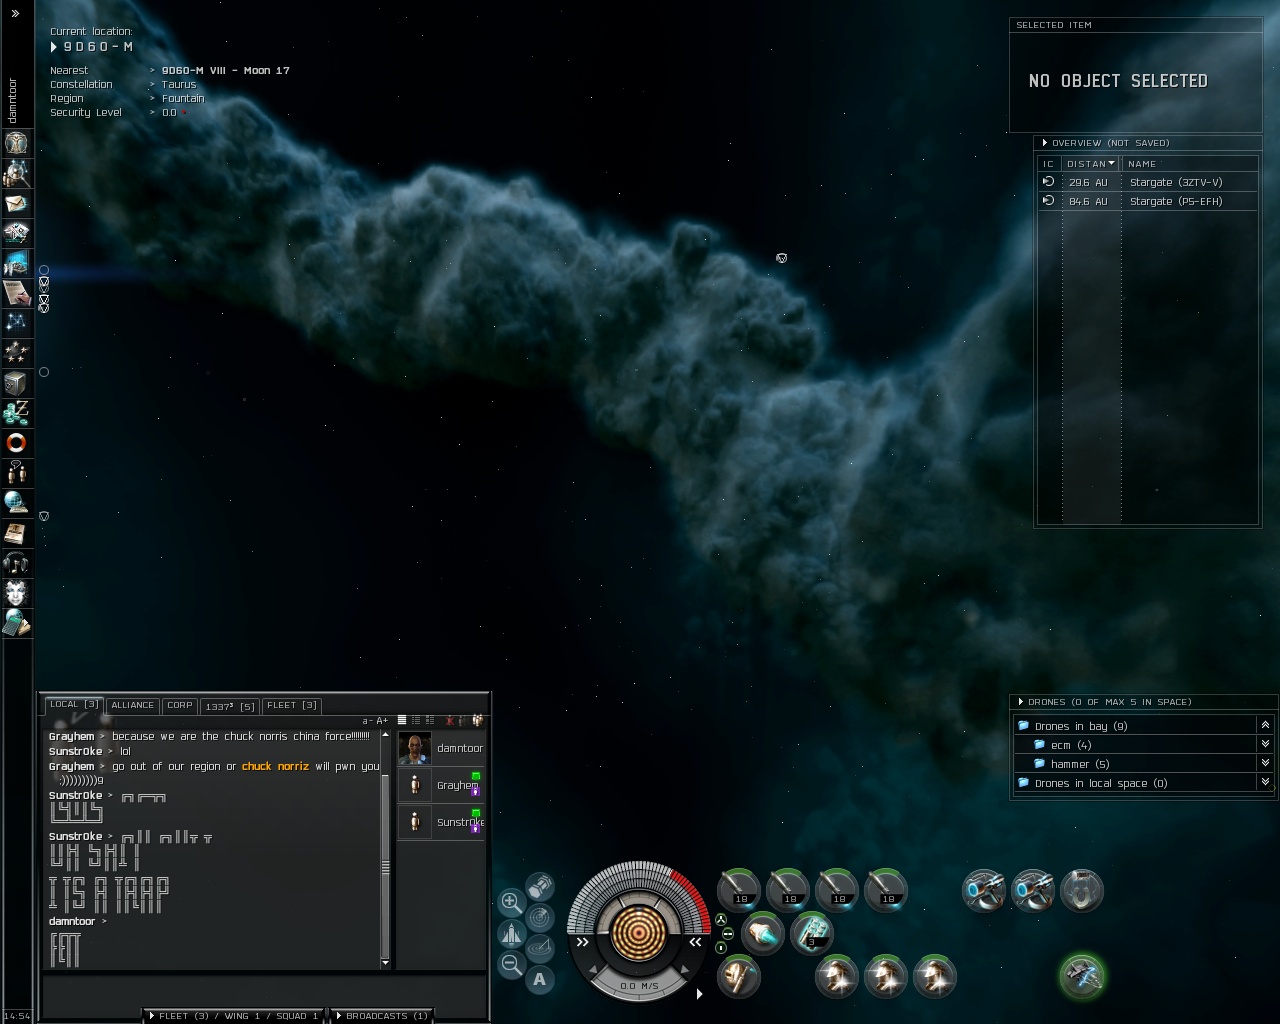Open People & Places magnifier icon

click(16, 173)
